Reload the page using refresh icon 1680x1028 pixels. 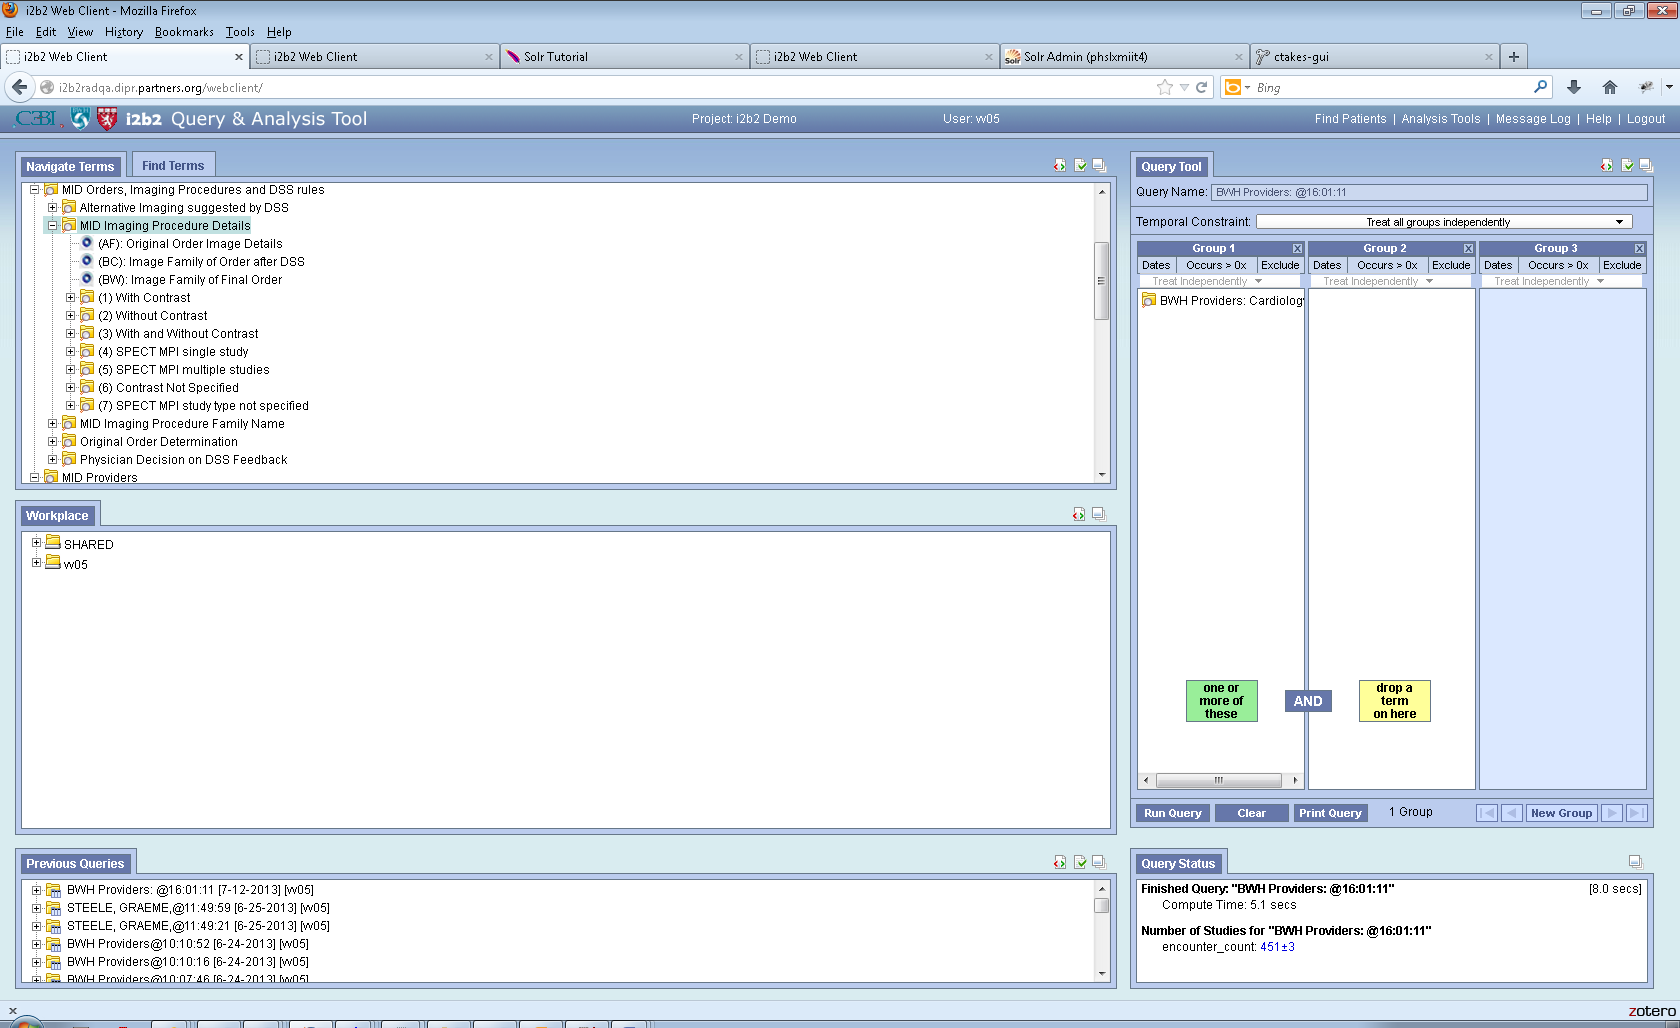(x=1202, y=88)
